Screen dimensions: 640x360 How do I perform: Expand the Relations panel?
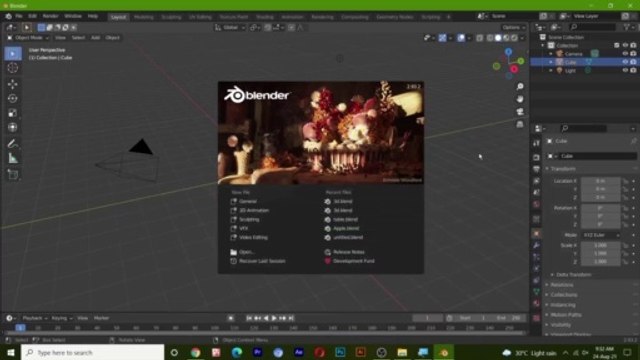pos(562,285)
